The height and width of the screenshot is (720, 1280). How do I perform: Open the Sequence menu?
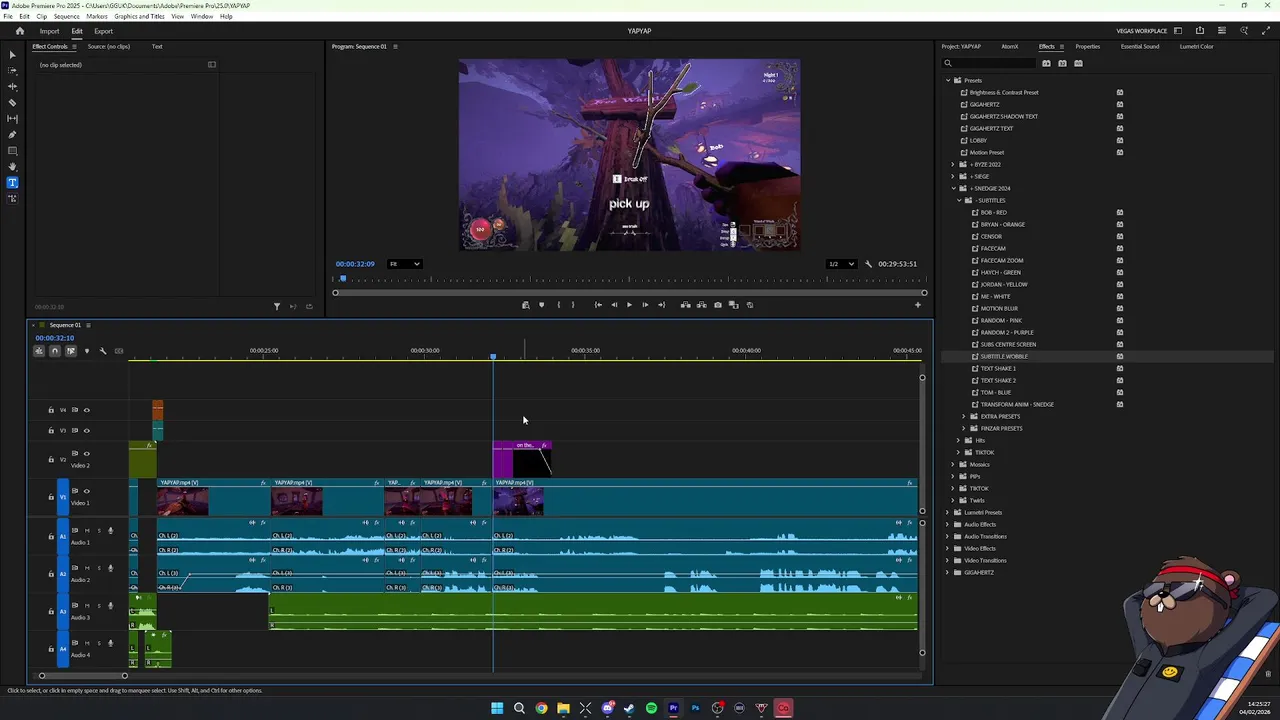point(66,16)
